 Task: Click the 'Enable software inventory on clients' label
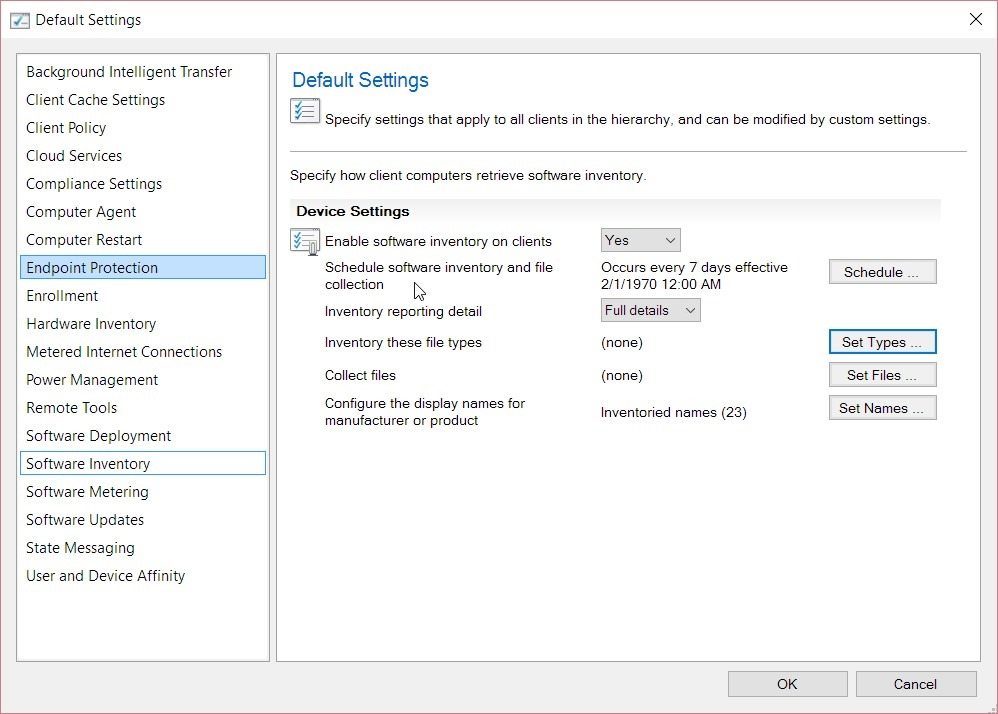tap(438, 241)
